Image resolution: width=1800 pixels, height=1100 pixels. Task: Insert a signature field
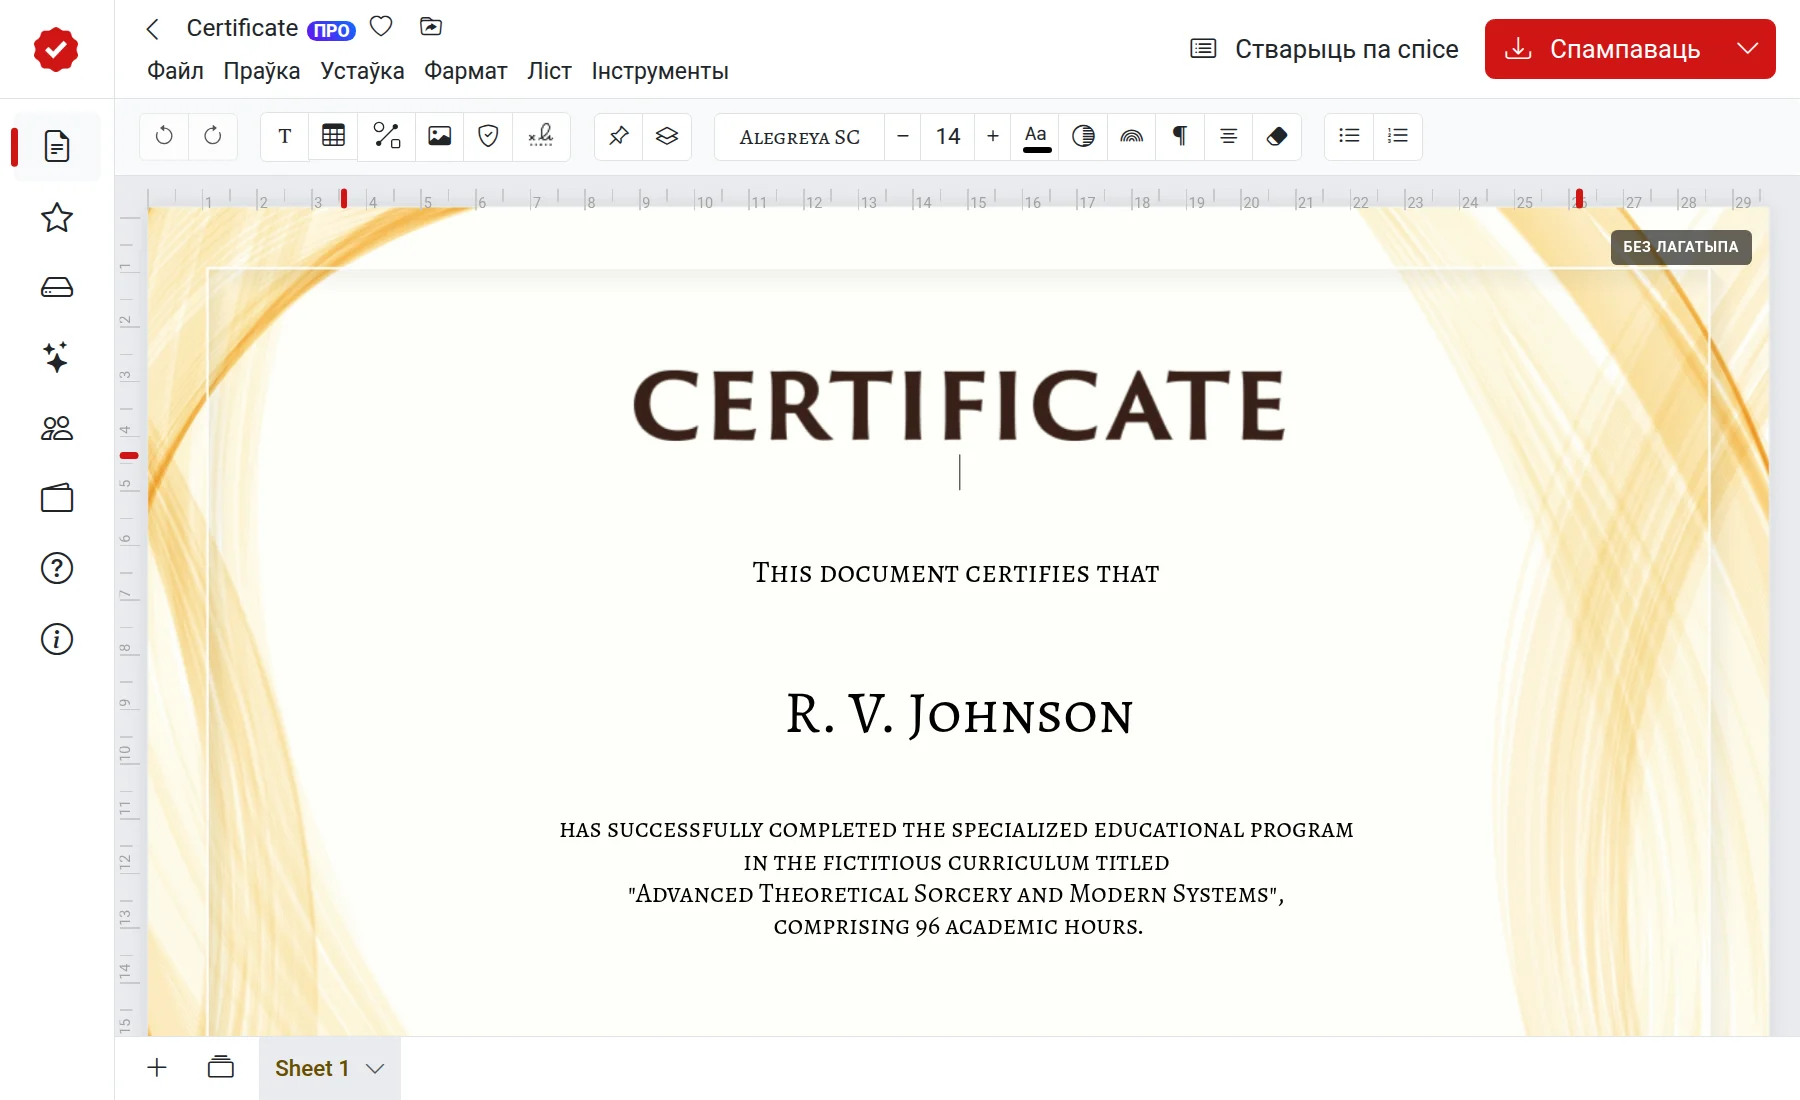[x=541, y=136]
